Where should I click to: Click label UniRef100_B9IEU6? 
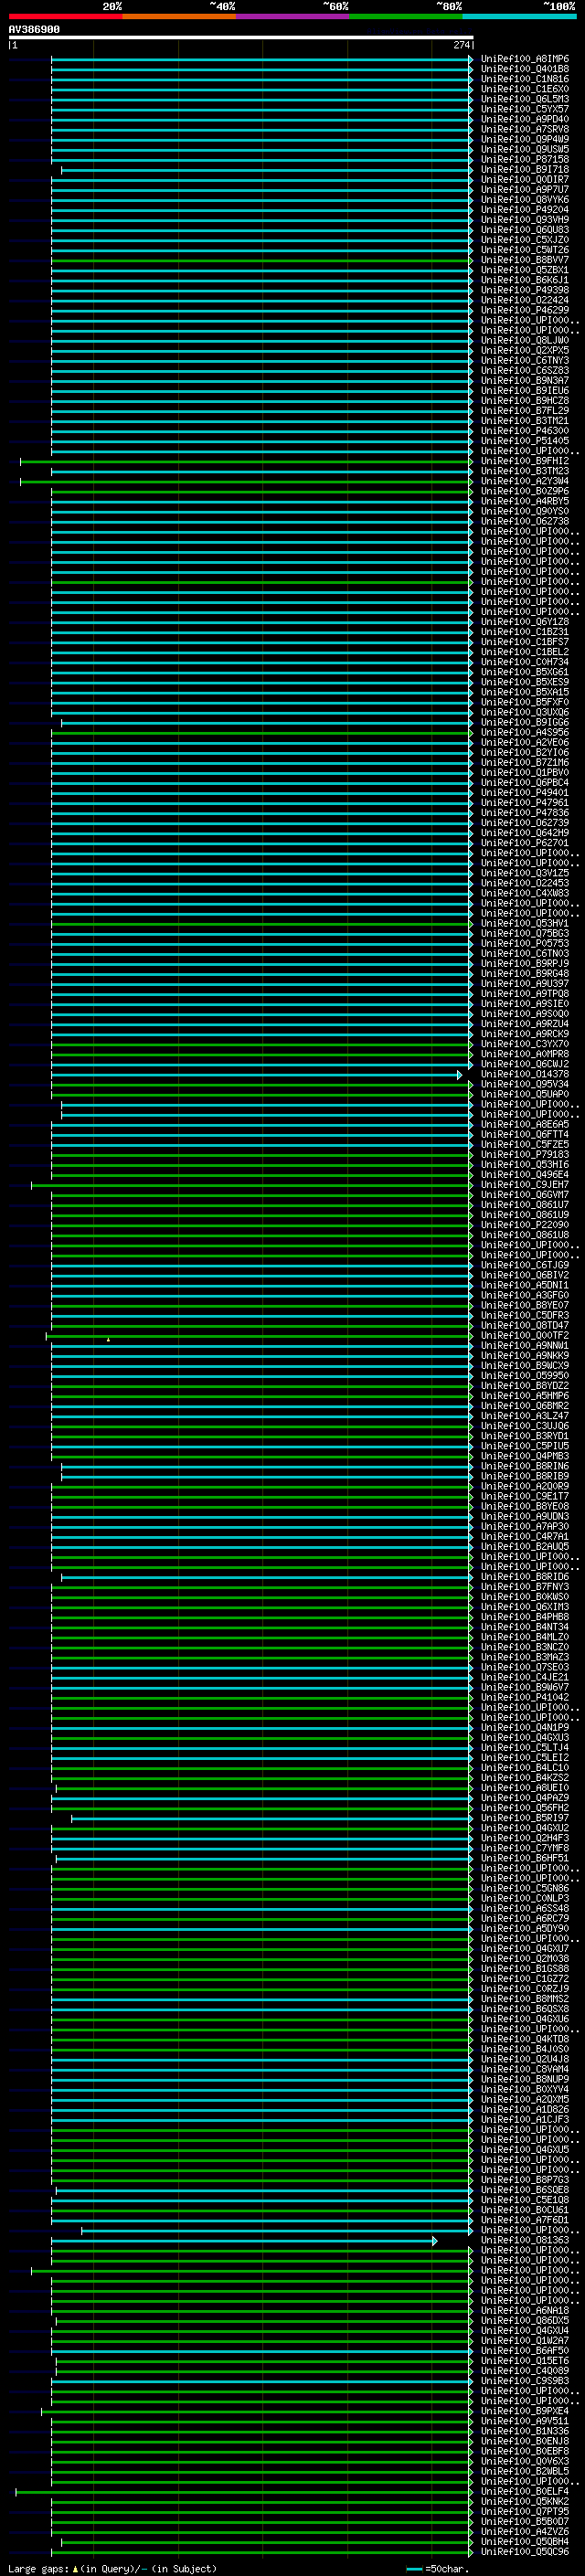point(525,391)
